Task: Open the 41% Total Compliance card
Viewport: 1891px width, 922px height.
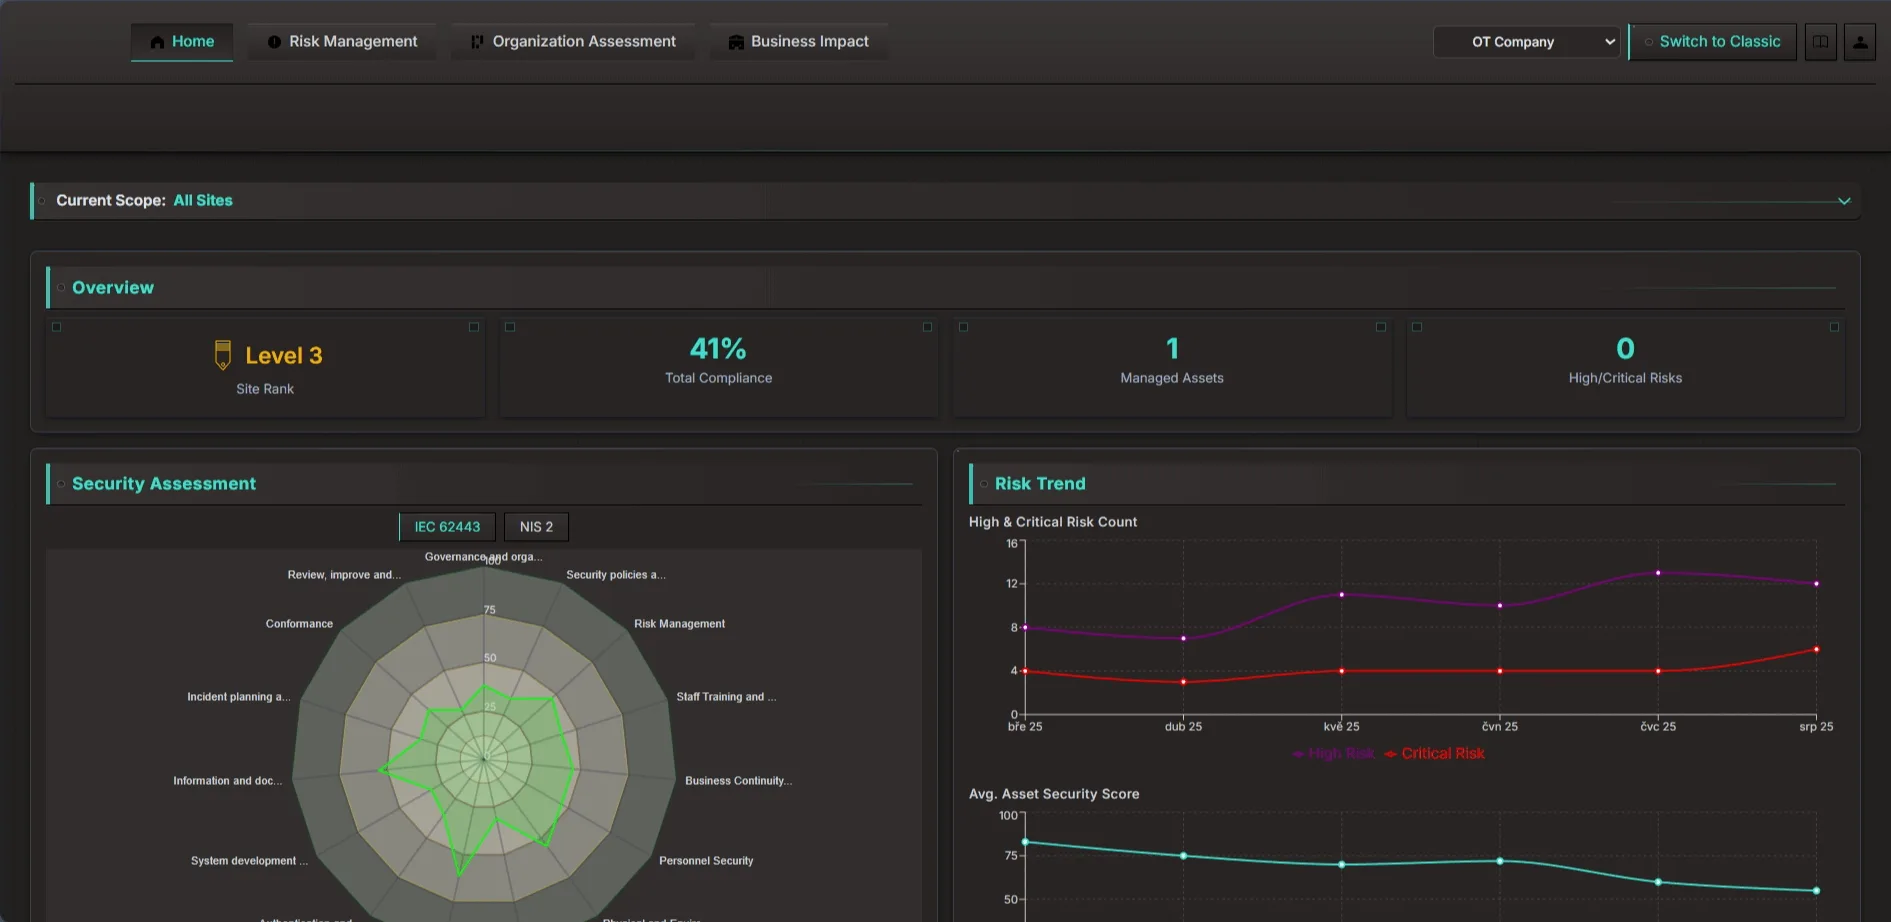Action: 718,362
